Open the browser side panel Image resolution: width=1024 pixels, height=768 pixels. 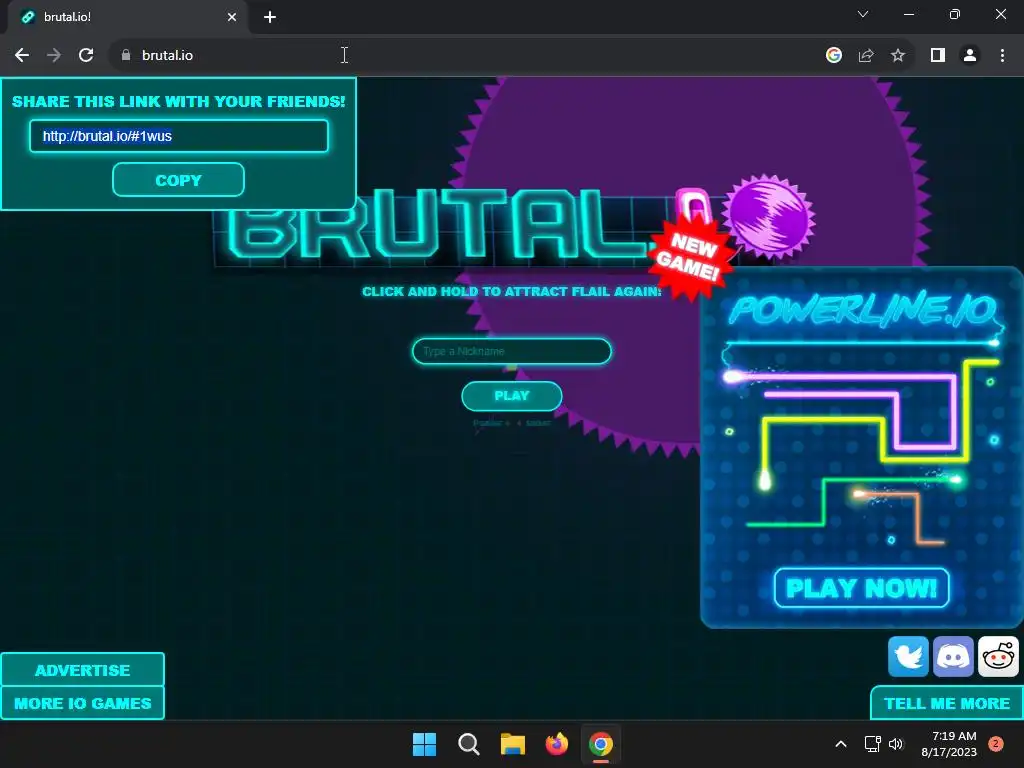938,56
